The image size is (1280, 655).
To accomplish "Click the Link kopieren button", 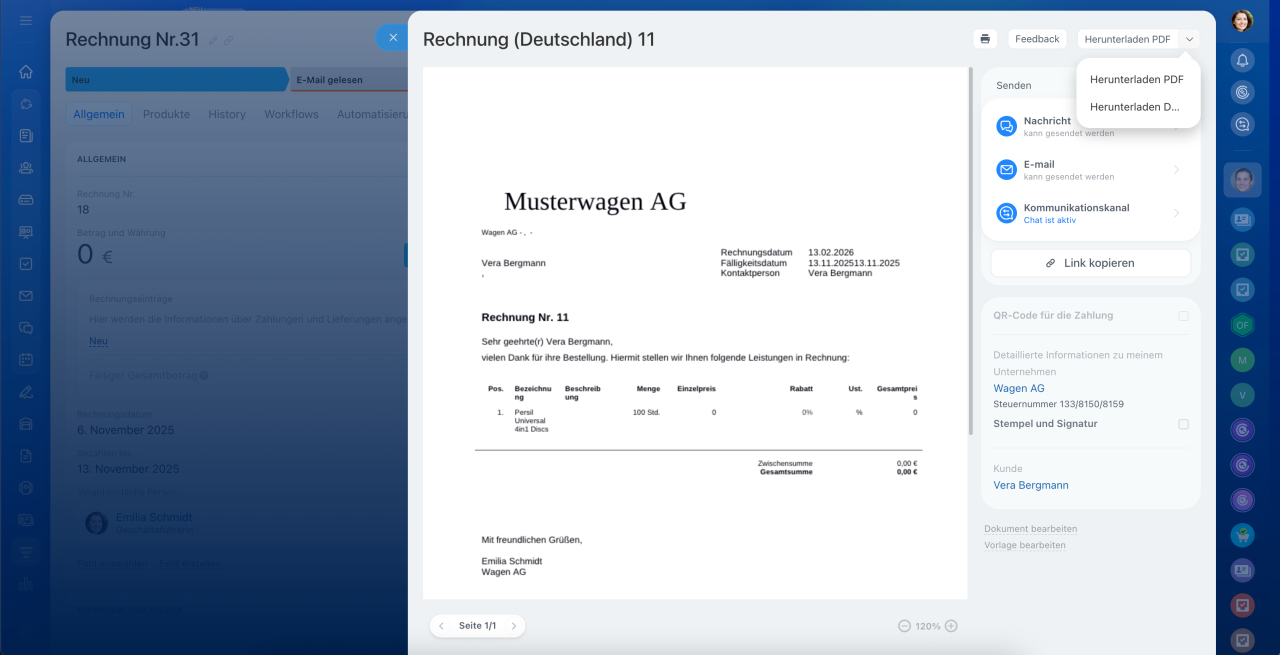I will coord(1090,263).
